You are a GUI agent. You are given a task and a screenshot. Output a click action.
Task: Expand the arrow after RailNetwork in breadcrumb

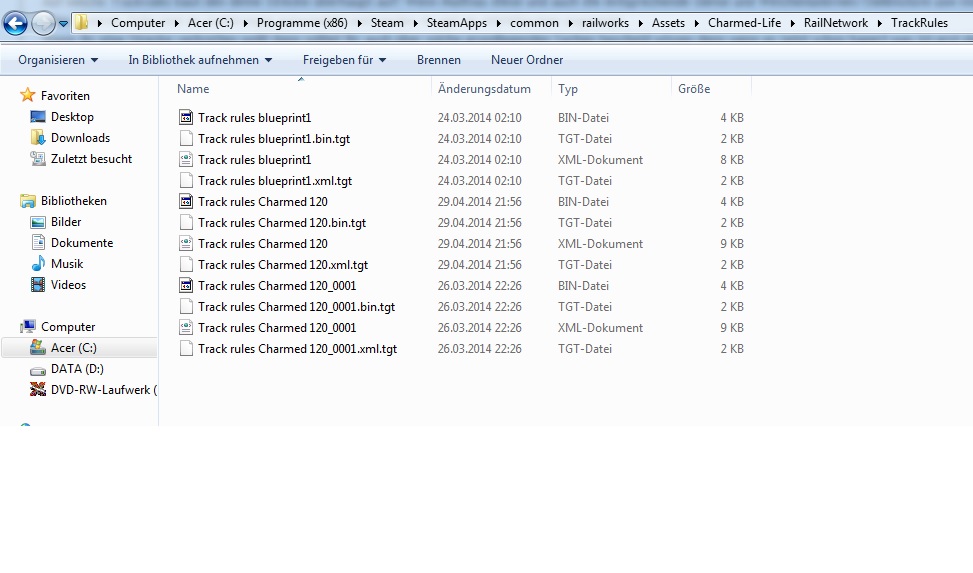coord(879,23)
